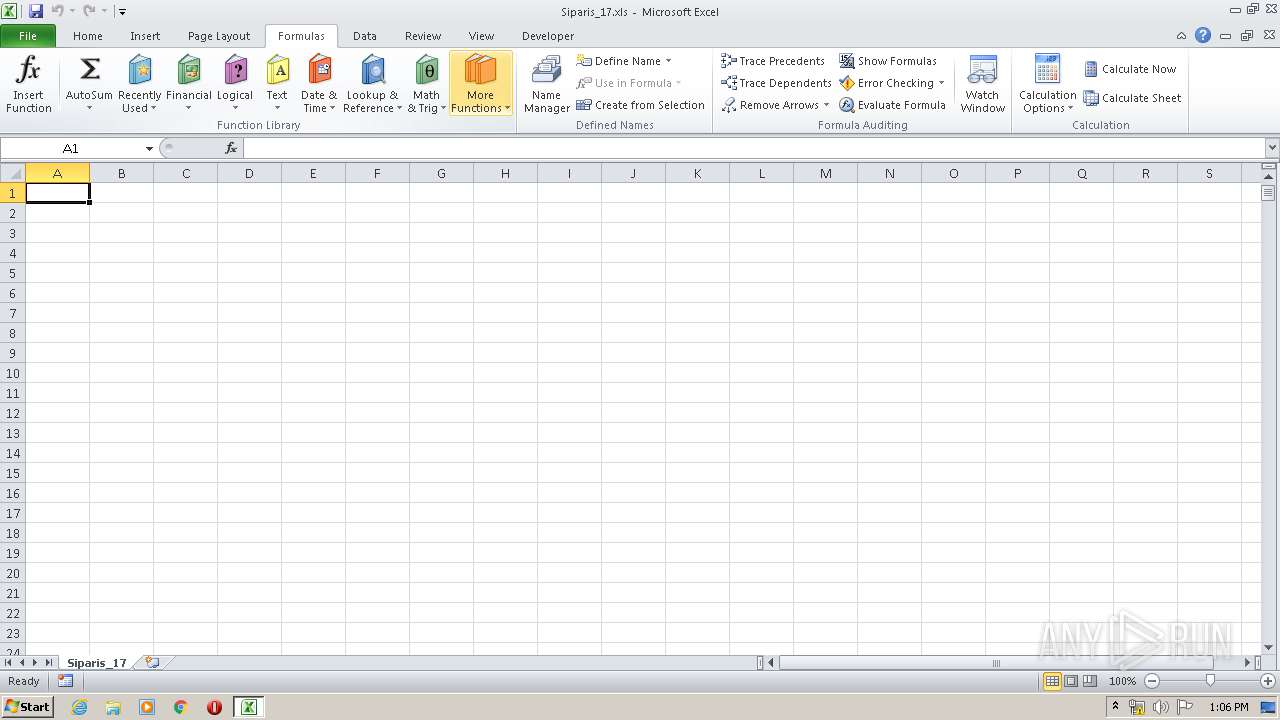The width and height of the screenshot is (1280, 720).
Task: Switch to the View tab
Action: pyautogui.click(x=481, y=36)
